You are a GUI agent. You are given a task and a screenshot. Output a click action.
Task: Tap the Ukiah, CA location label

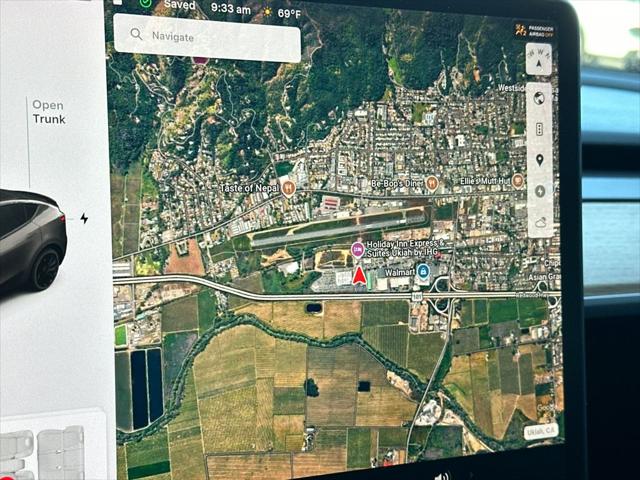tap(541, 431)
